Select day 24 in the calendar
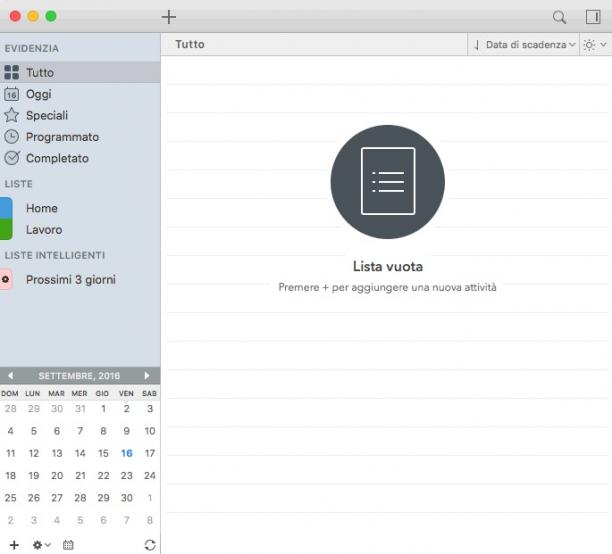This screenshot has width=612, height=554. (149, 475)
